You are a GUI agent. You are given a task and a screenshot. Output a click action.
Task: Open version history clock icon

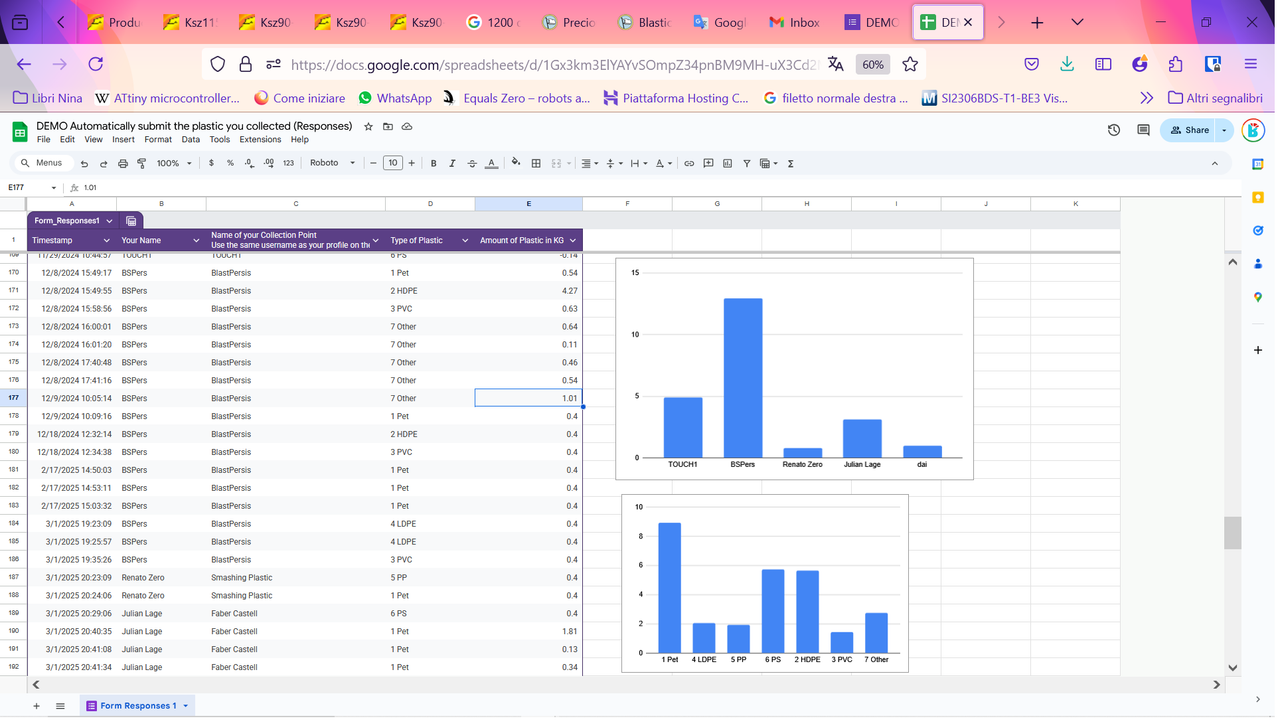click(x=1114, y=130)
